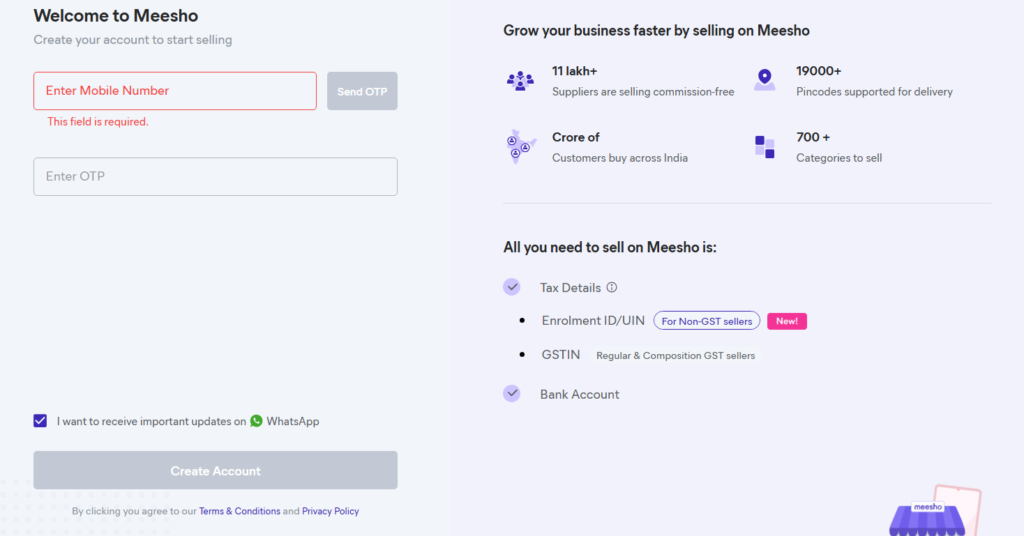The height and width of the screenshot is (536, 1024).
Task: Click the Enrolment ID/UIN item
Action: click(x=593, y=321)
